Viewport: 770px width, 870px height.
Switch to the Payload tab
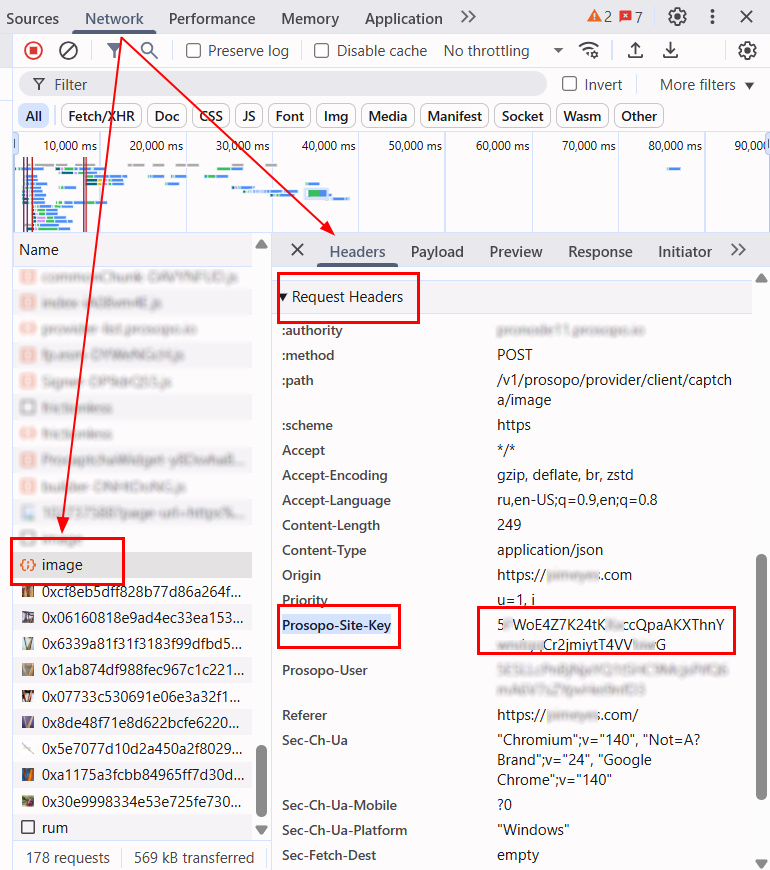pos(437,252)
